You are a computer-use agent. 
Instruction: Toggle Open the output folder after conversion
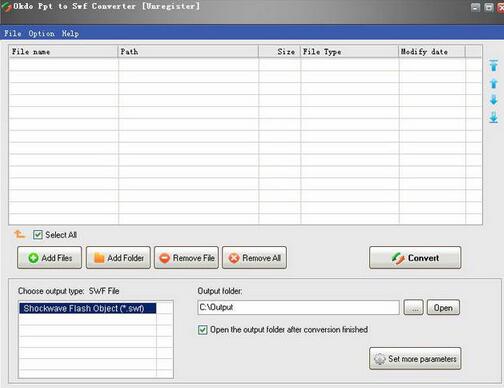point(202,330)
